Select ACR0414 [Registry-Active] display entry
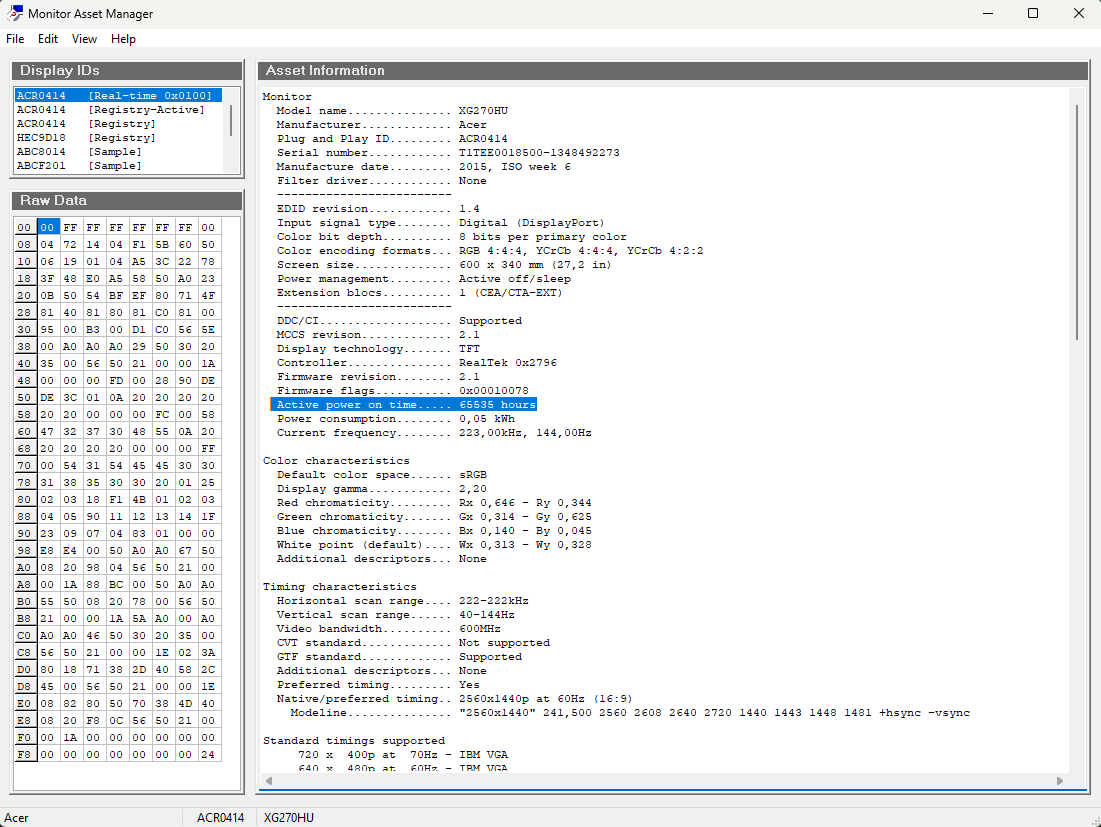This screenshot has width=1101, height=827. coord(118,110)
